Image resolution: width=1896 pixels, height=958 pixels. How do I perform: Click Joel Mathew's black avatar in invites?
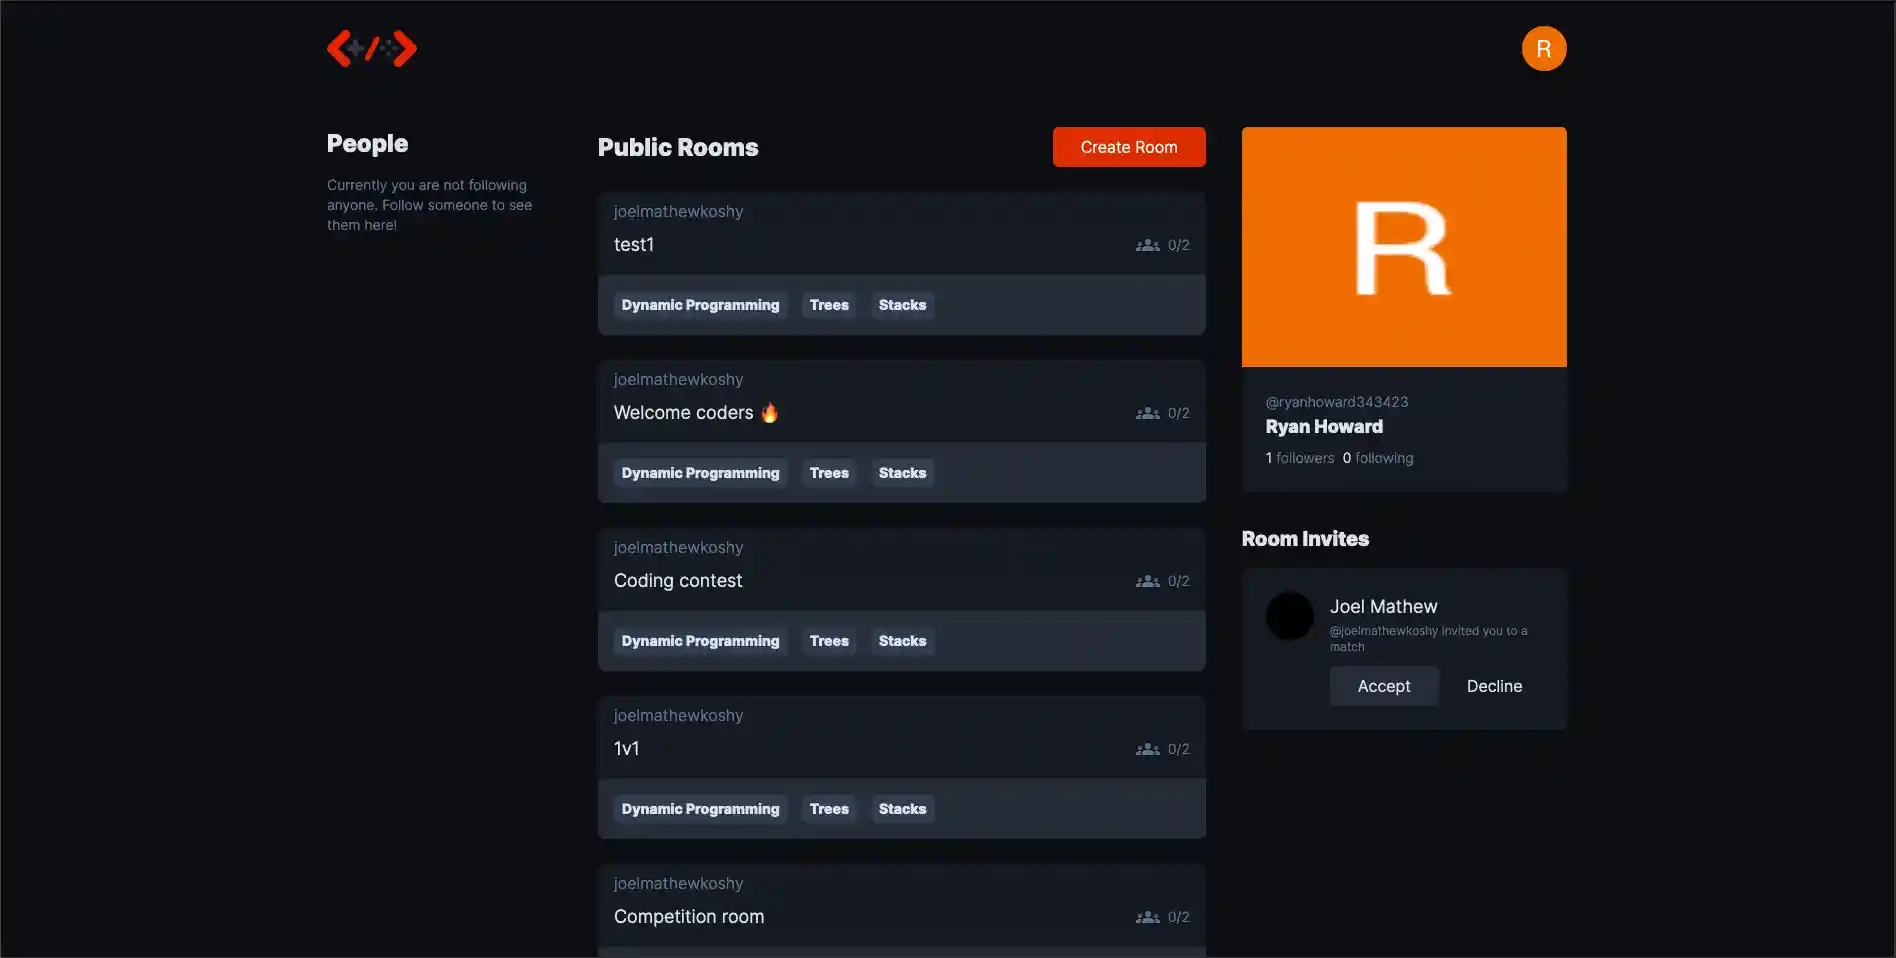[x=1289, y=616]
